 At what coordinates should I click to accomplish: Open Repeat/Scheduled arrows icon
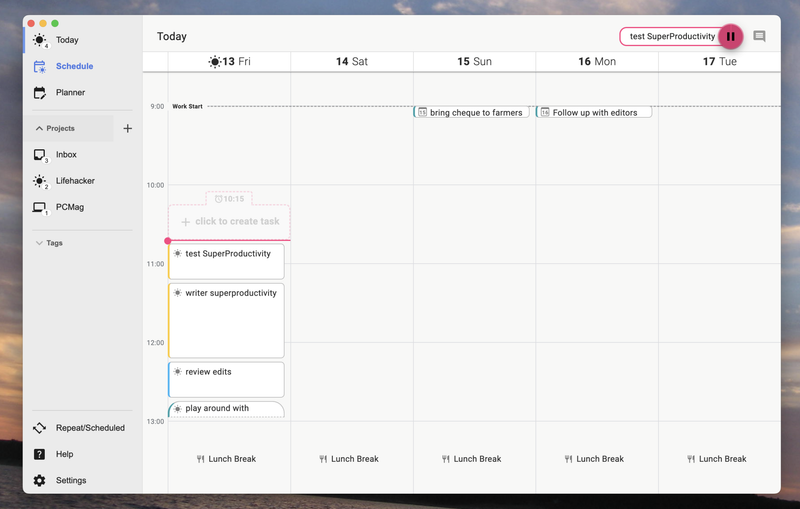tap(39, 428)
